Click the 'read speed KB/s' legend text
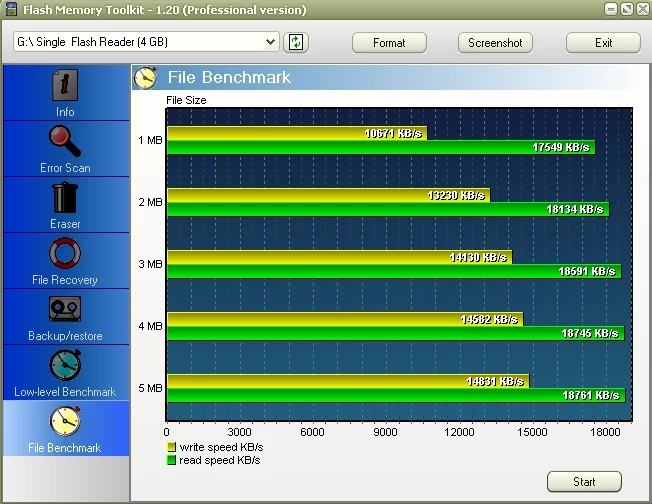This screenshot has width=652, height=504. [220, 460]
